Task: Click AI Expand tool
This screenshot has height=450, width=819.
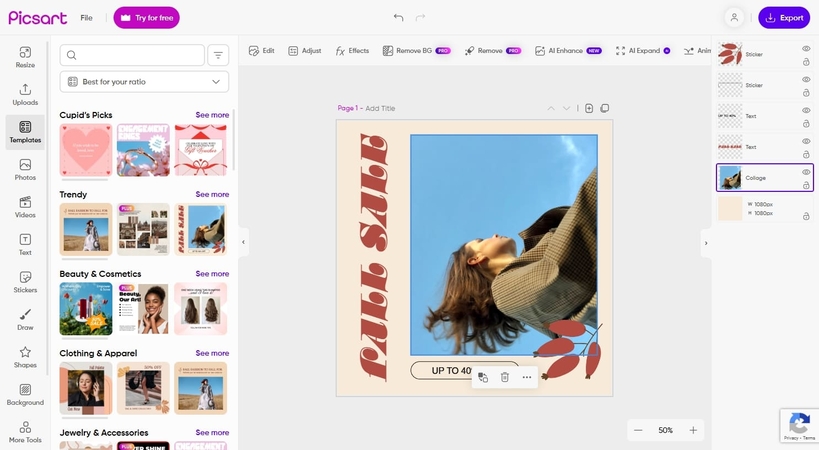Action: (x=642, y=51)
